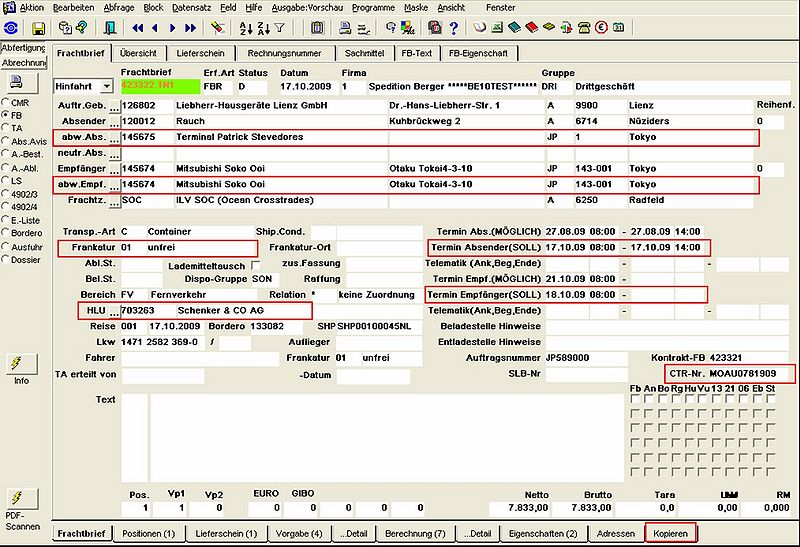This screenshot has height=547, width=800.
Task: Click the Kopieren button
Action: point(670,533)
